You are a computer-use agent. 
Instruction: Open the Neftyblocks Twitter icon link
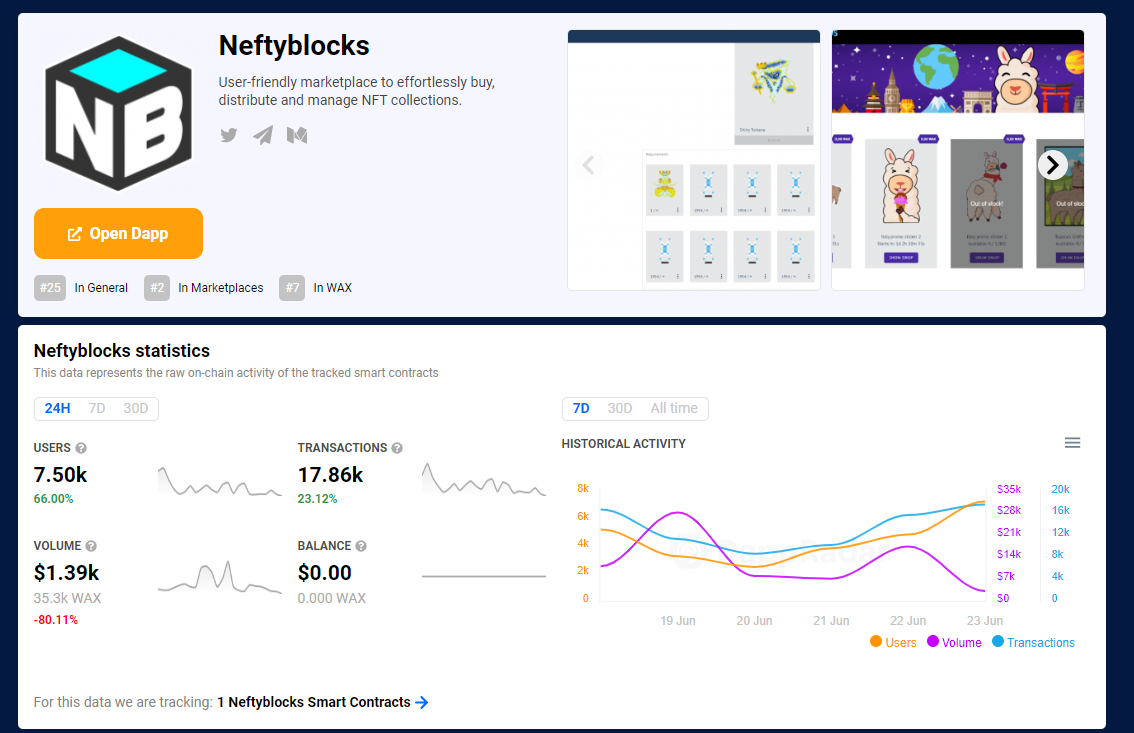click(229, 135)
